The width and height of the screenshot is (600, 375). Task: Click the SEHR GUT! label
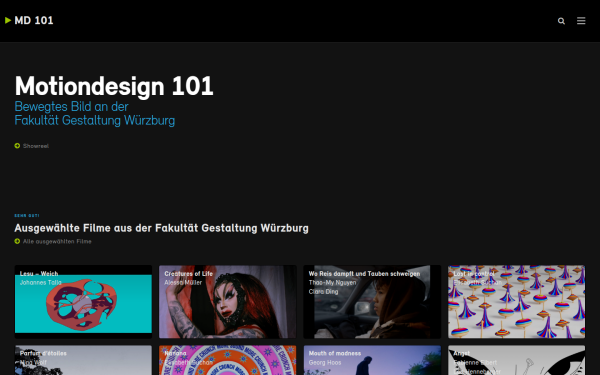27,216
